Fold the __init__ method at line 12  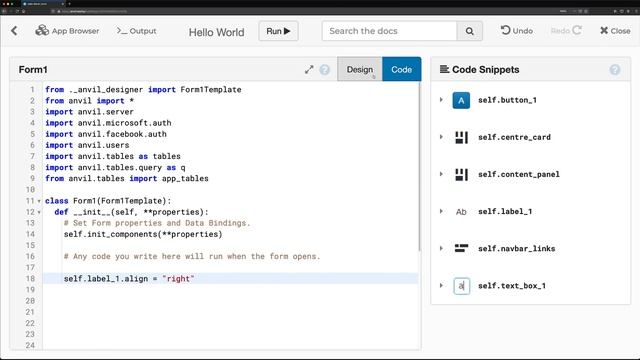39,212
